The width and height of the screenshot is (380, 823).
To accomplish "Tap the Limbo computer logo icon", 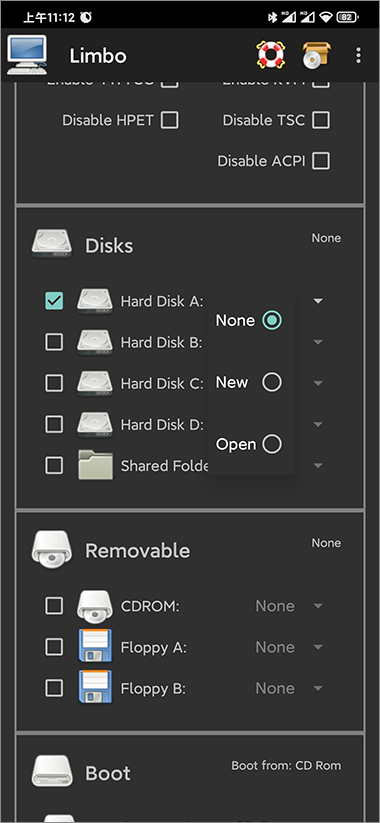I will tap(27, 55).
